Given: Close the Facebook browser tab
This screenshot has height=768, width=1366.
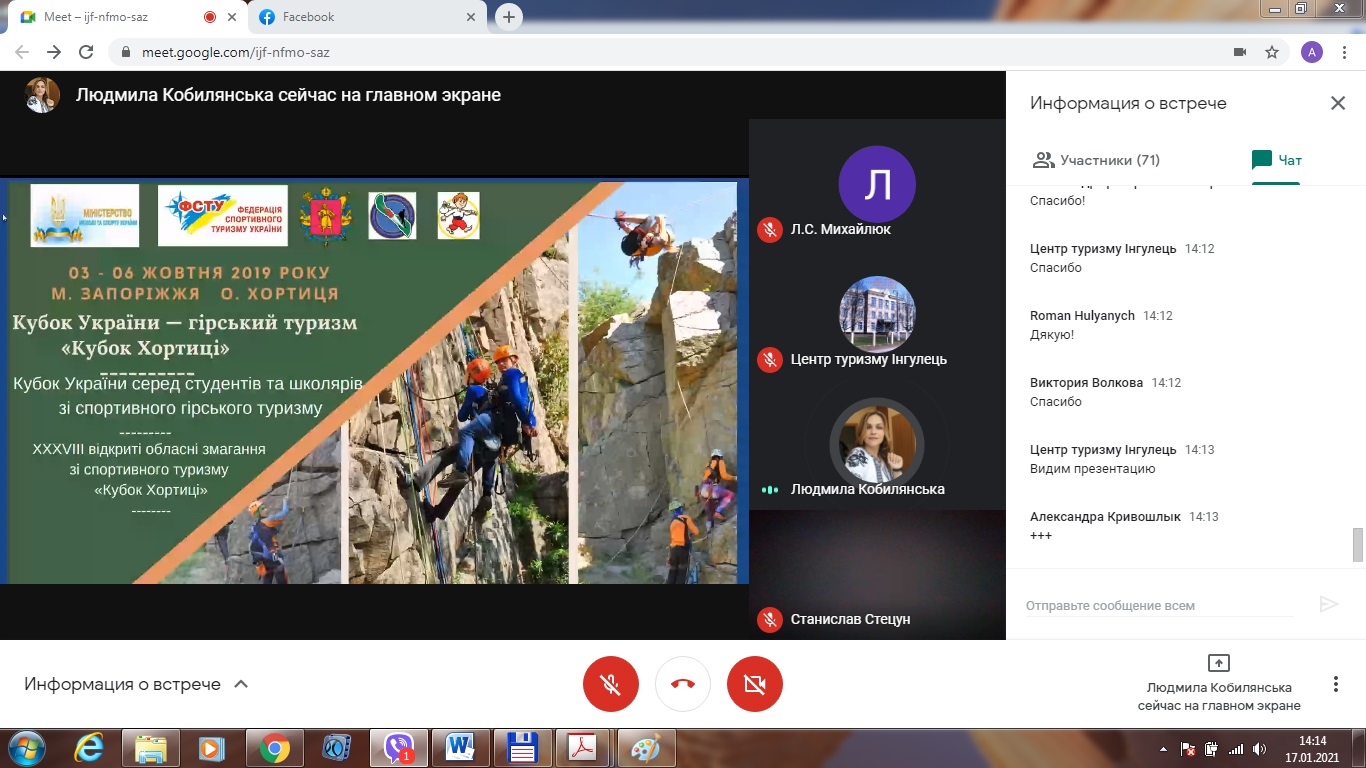Looking at the screenshot, I should tap(472, 17).
